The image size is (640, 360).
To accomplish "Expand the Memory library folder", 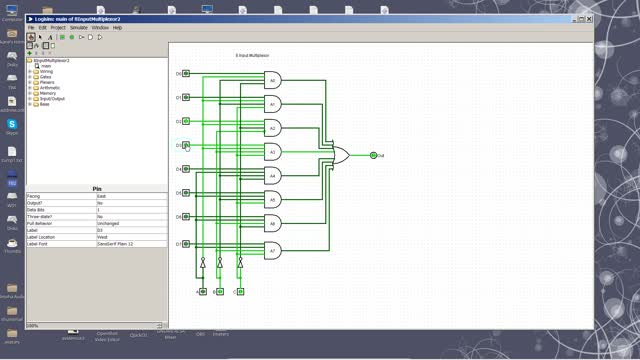I will click(29, 93).
